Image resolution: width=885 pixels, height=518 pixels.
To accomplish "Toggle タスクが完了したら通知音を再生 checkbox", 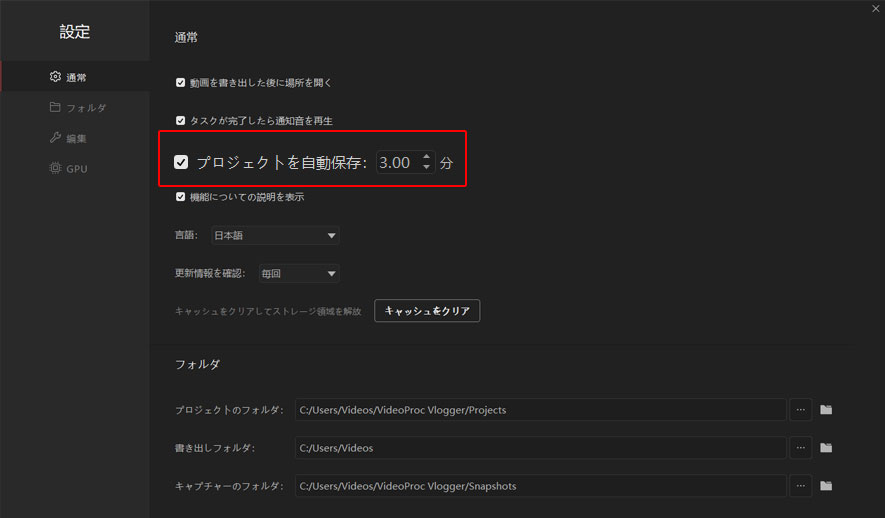I will click(181, 120).
